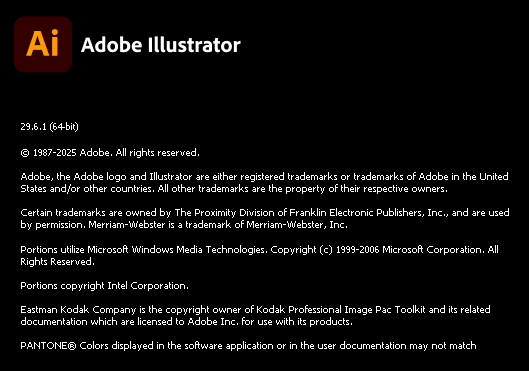Click the Eastman Kodak Company line
The width and height of the screenshot is (529, 371).
255,310
